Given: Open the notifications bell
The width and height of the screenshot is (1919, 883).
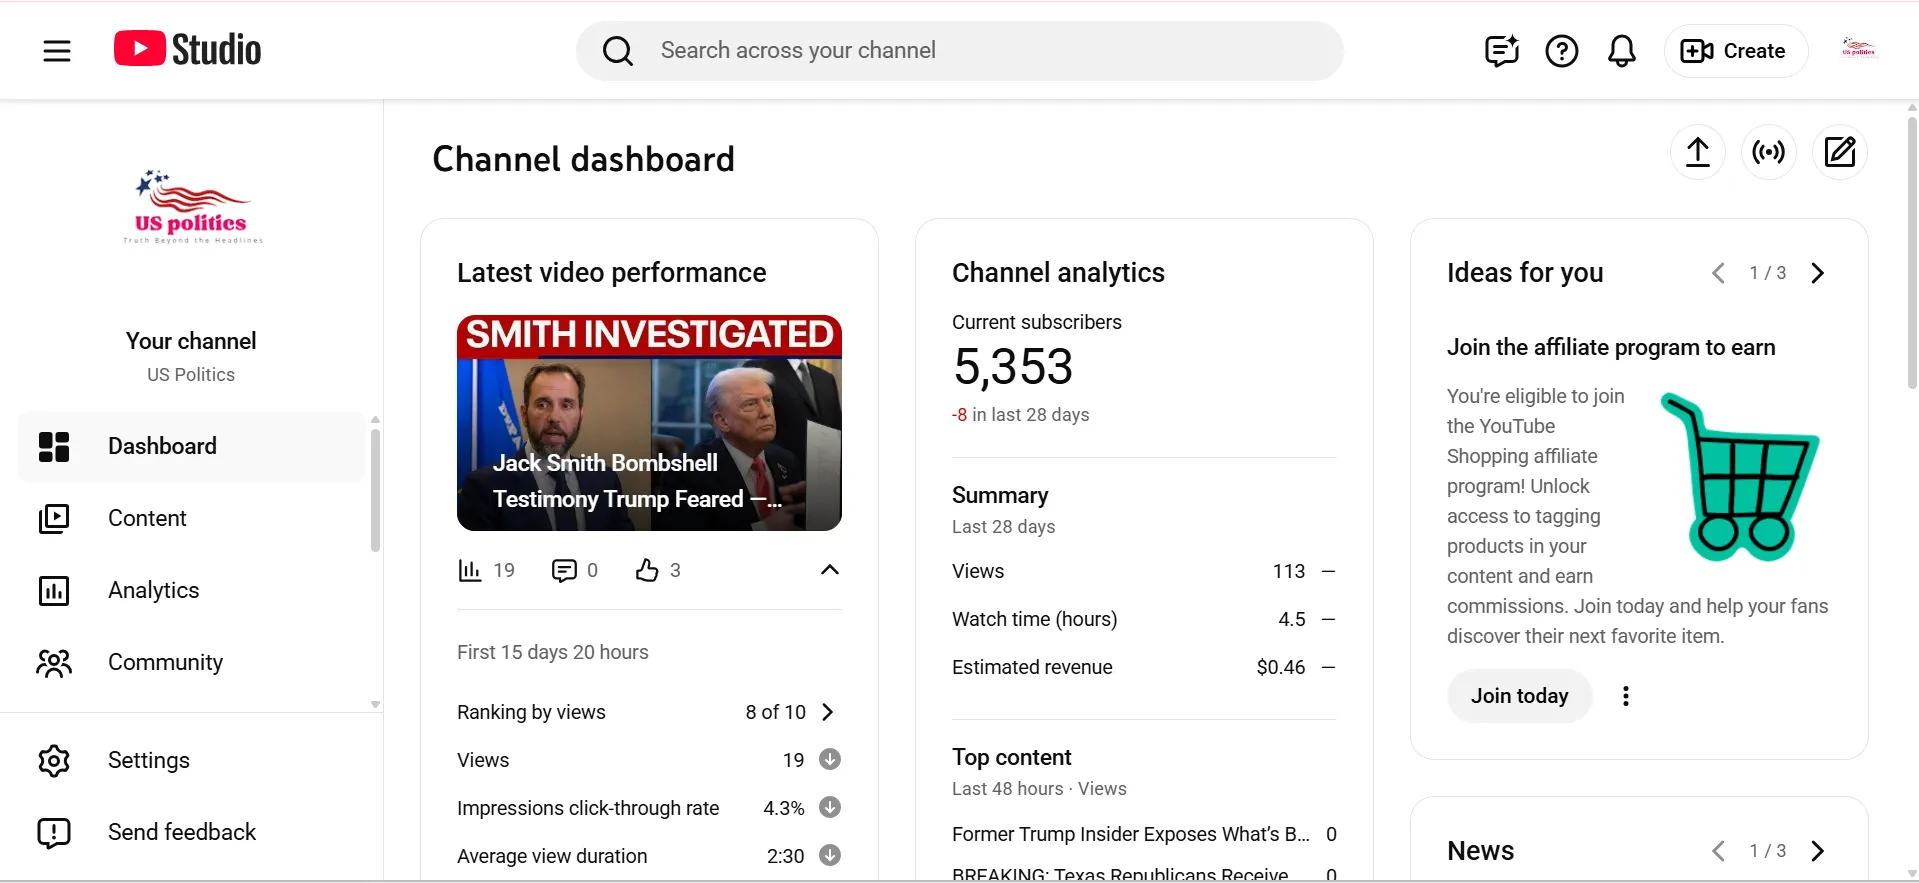Looking at the screenshot, I should tap(1621, 51).
